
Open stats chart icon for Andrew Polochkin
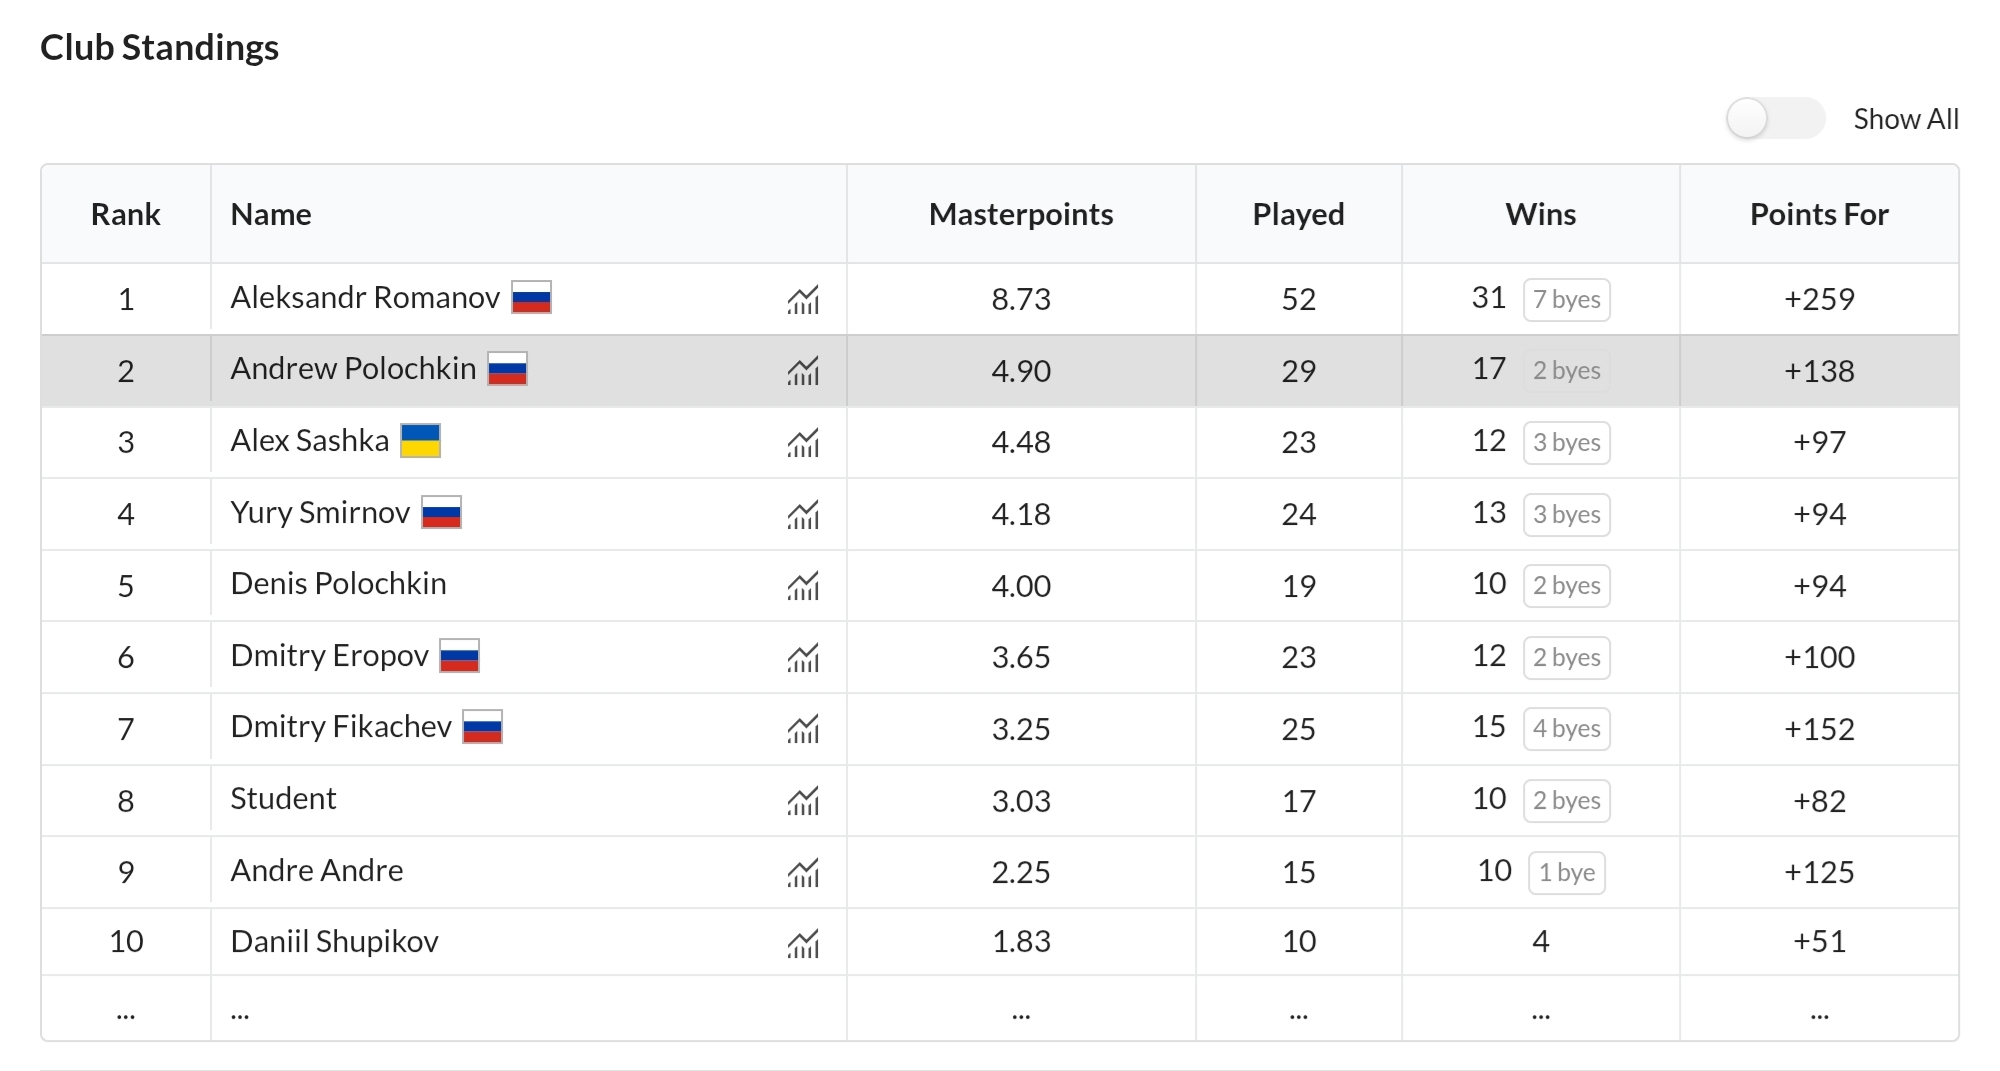pos(803,371)
